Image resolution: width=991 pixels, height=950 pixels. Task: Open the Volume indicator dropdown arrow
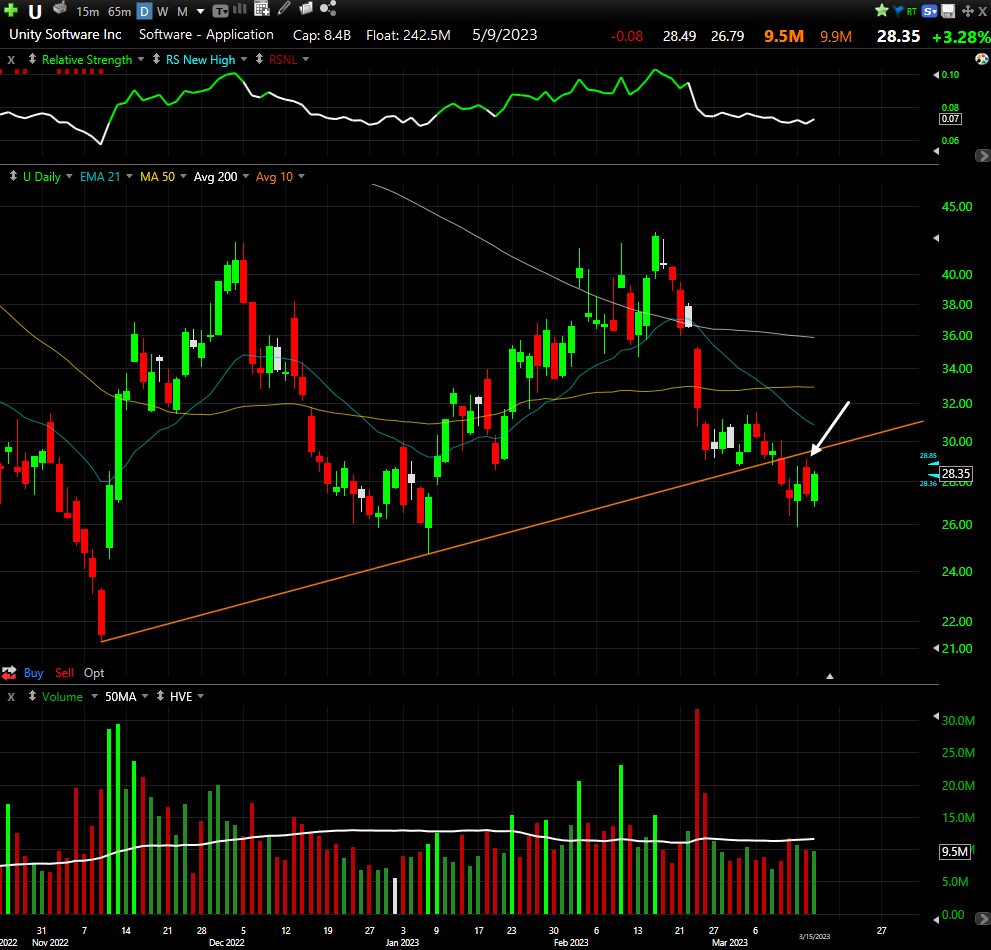point(94,697)
